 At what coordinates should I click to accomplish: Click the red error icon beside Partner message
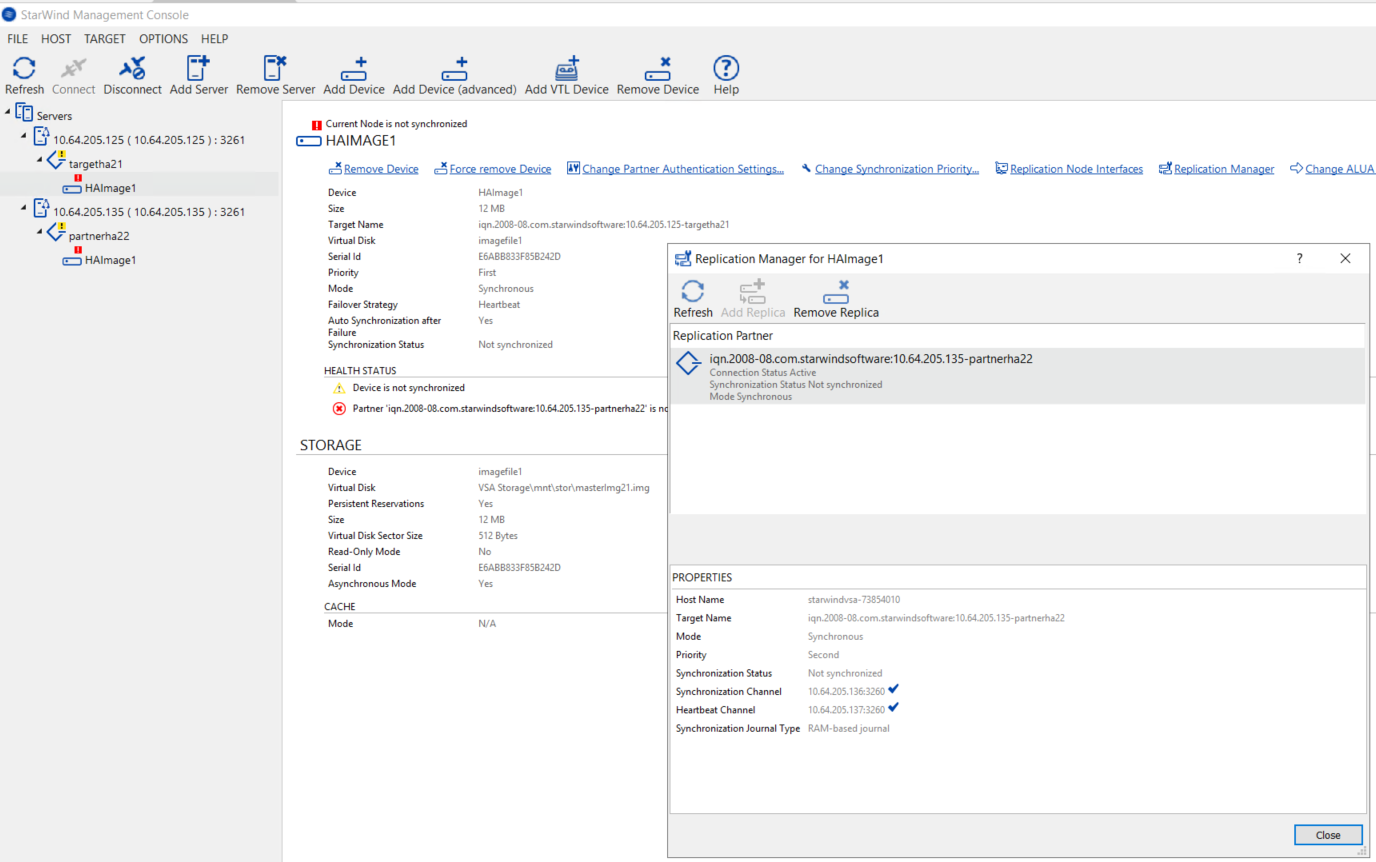tap(339, 409)
